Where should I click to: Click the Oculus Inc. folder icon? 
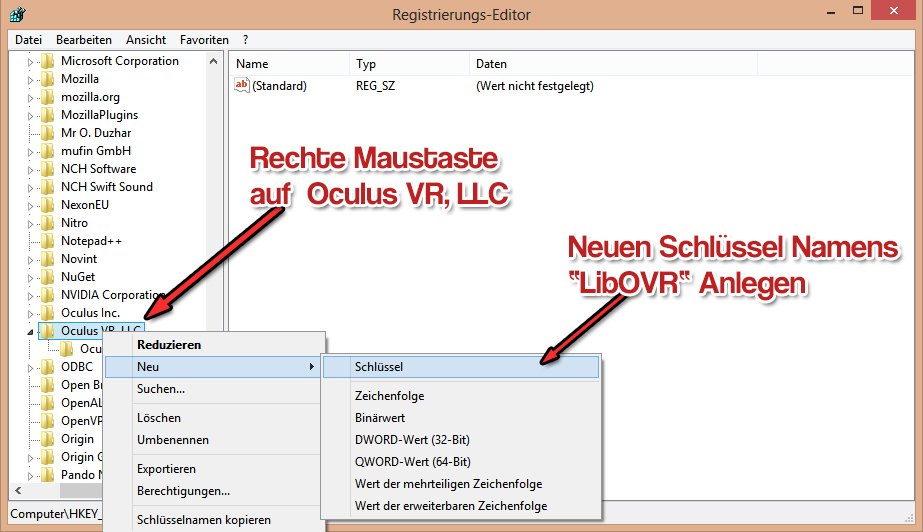(x=48, y=313)
